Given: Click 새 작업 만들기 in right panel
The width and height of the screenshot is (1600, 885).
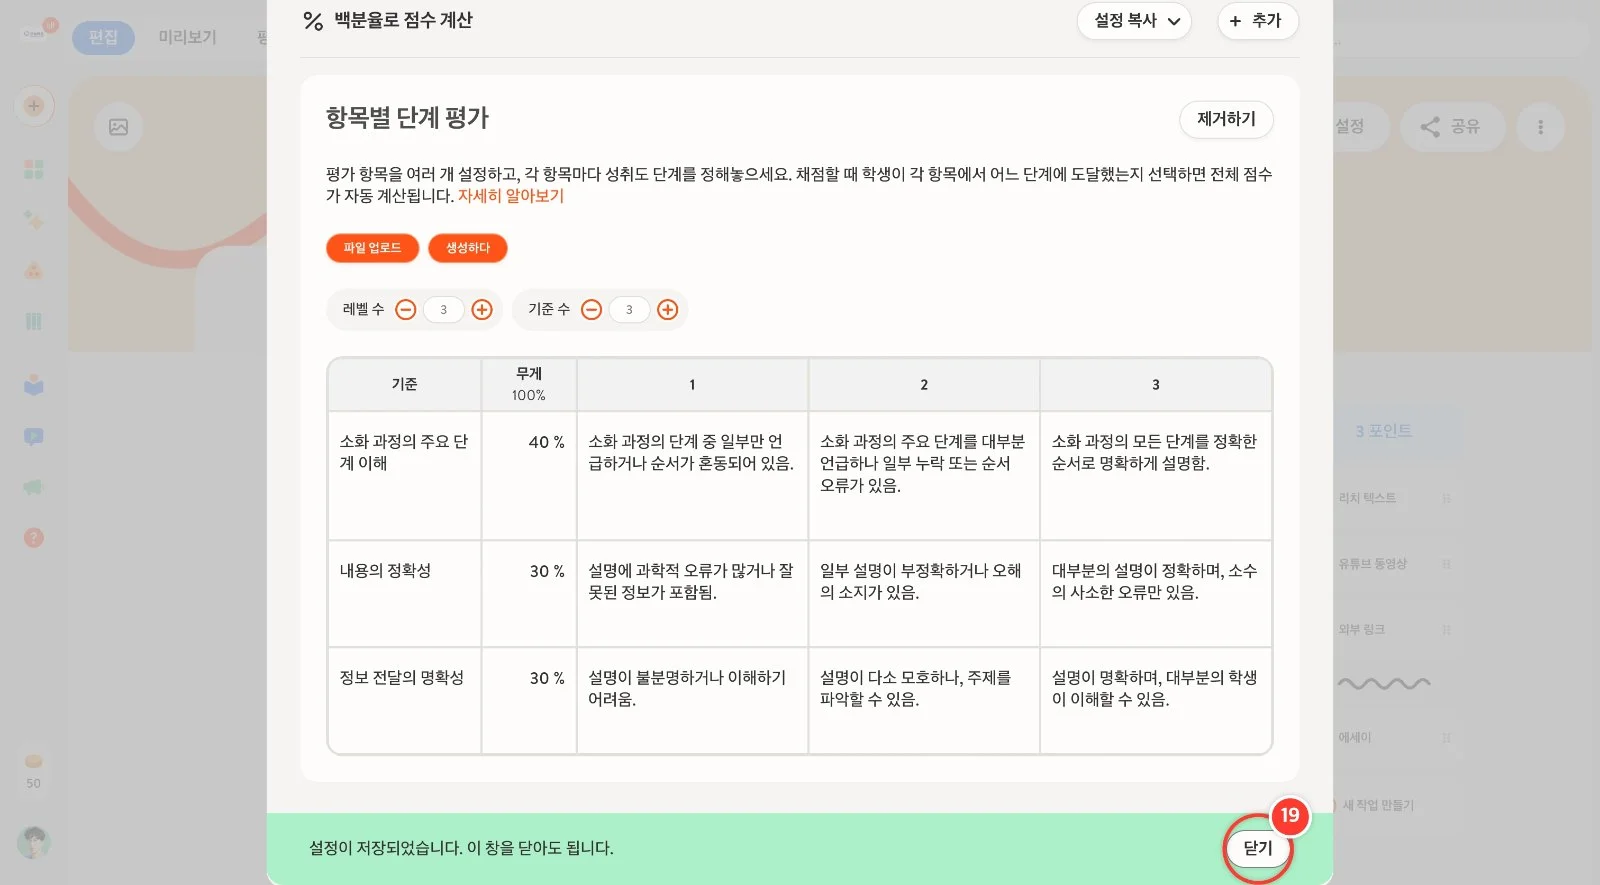Looking at the screenshot, I should [x=1376, y=805].
